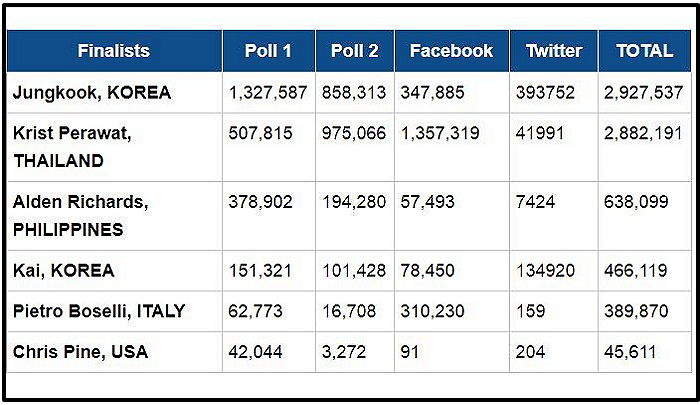This screenshot has height=405, width=700.
Task: Click the Poll 2 column header
Action: click(354, 51)
